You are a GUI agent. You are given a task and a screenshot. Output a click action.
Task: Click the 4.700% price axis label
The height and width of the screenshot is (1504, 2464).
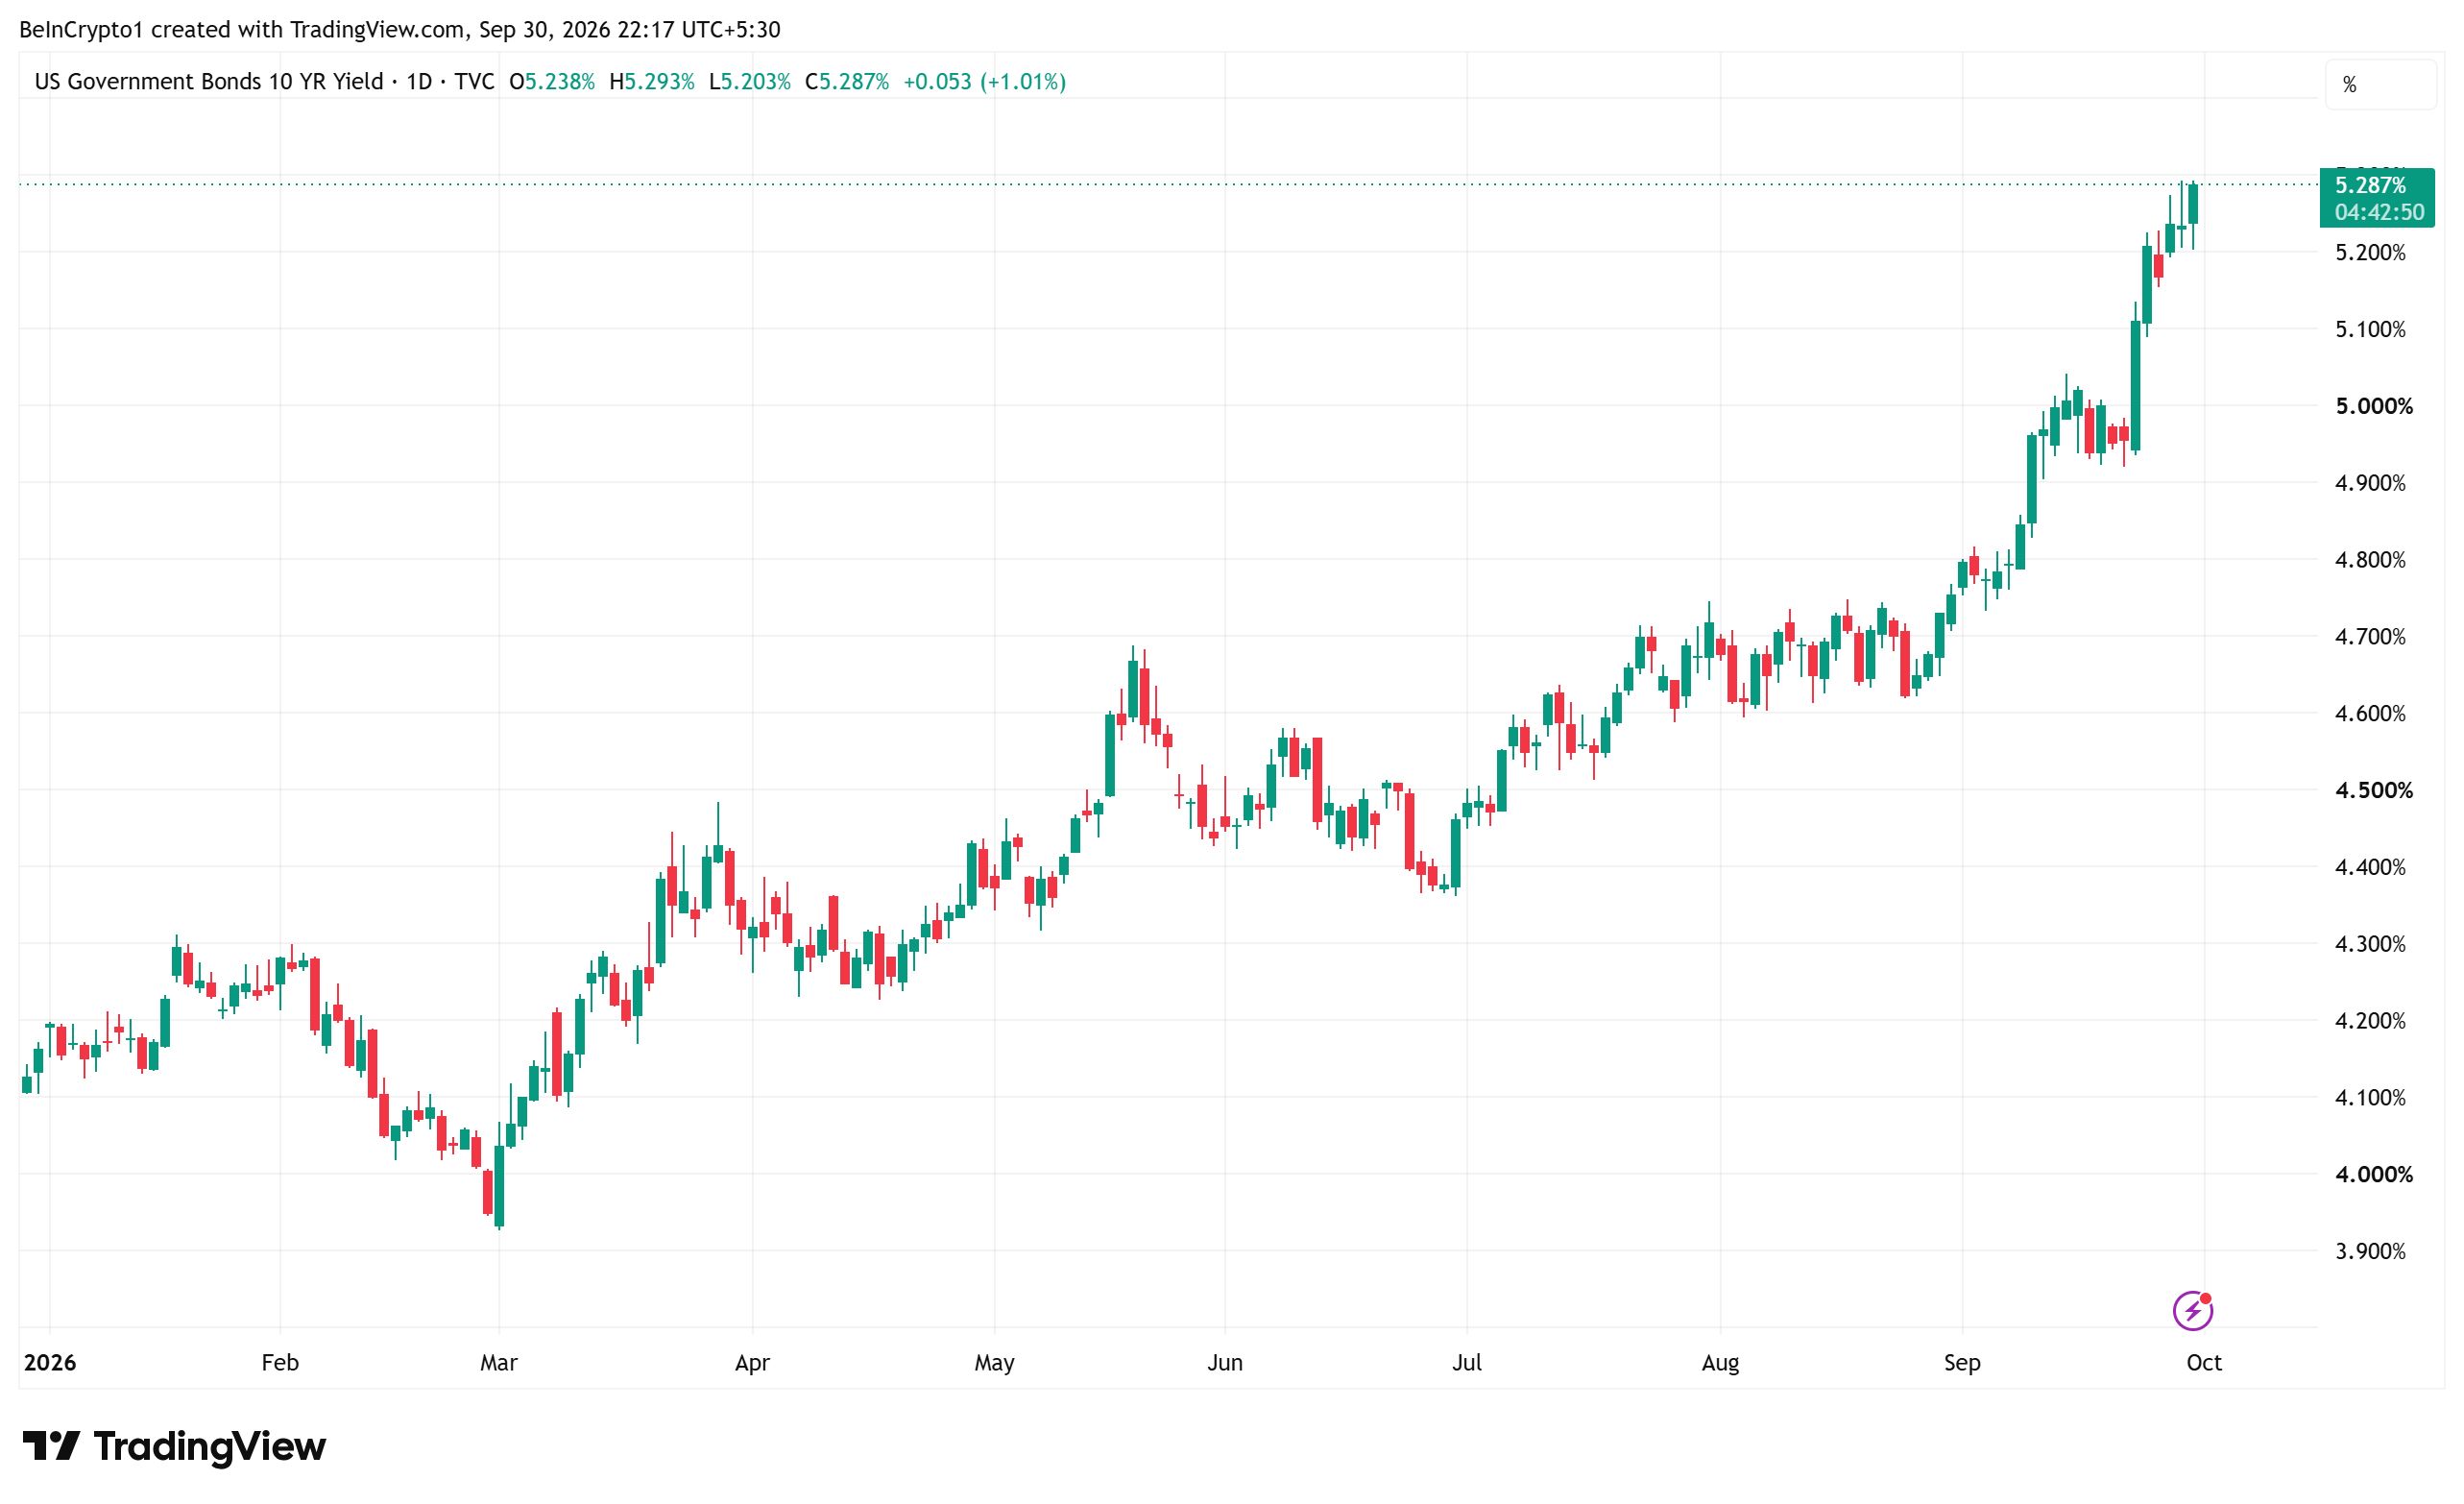pyautogui.click(x=2370, y=637)
